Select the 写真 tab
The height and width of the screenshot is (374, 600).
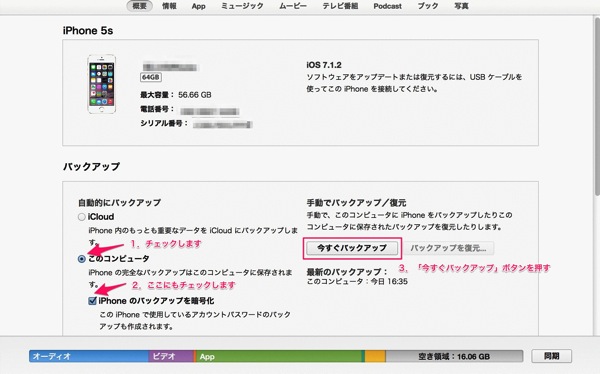tap(461, 6)
